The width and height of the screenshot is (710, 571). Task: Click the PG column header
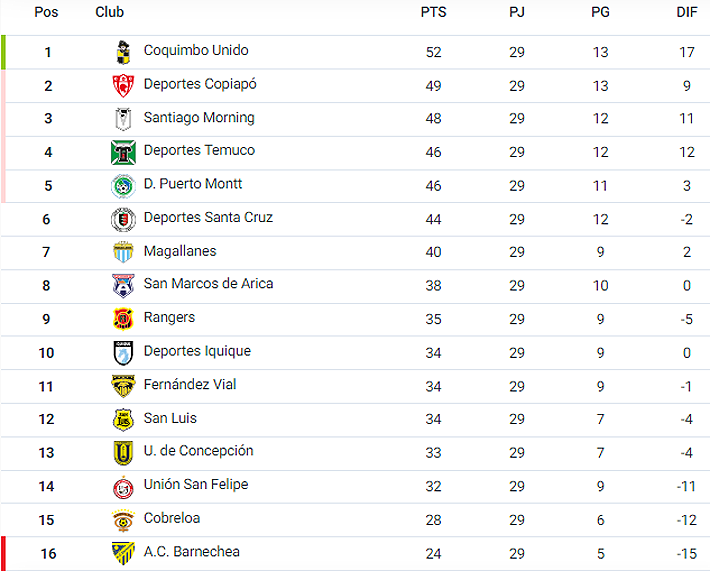click(x=601, y=13)
